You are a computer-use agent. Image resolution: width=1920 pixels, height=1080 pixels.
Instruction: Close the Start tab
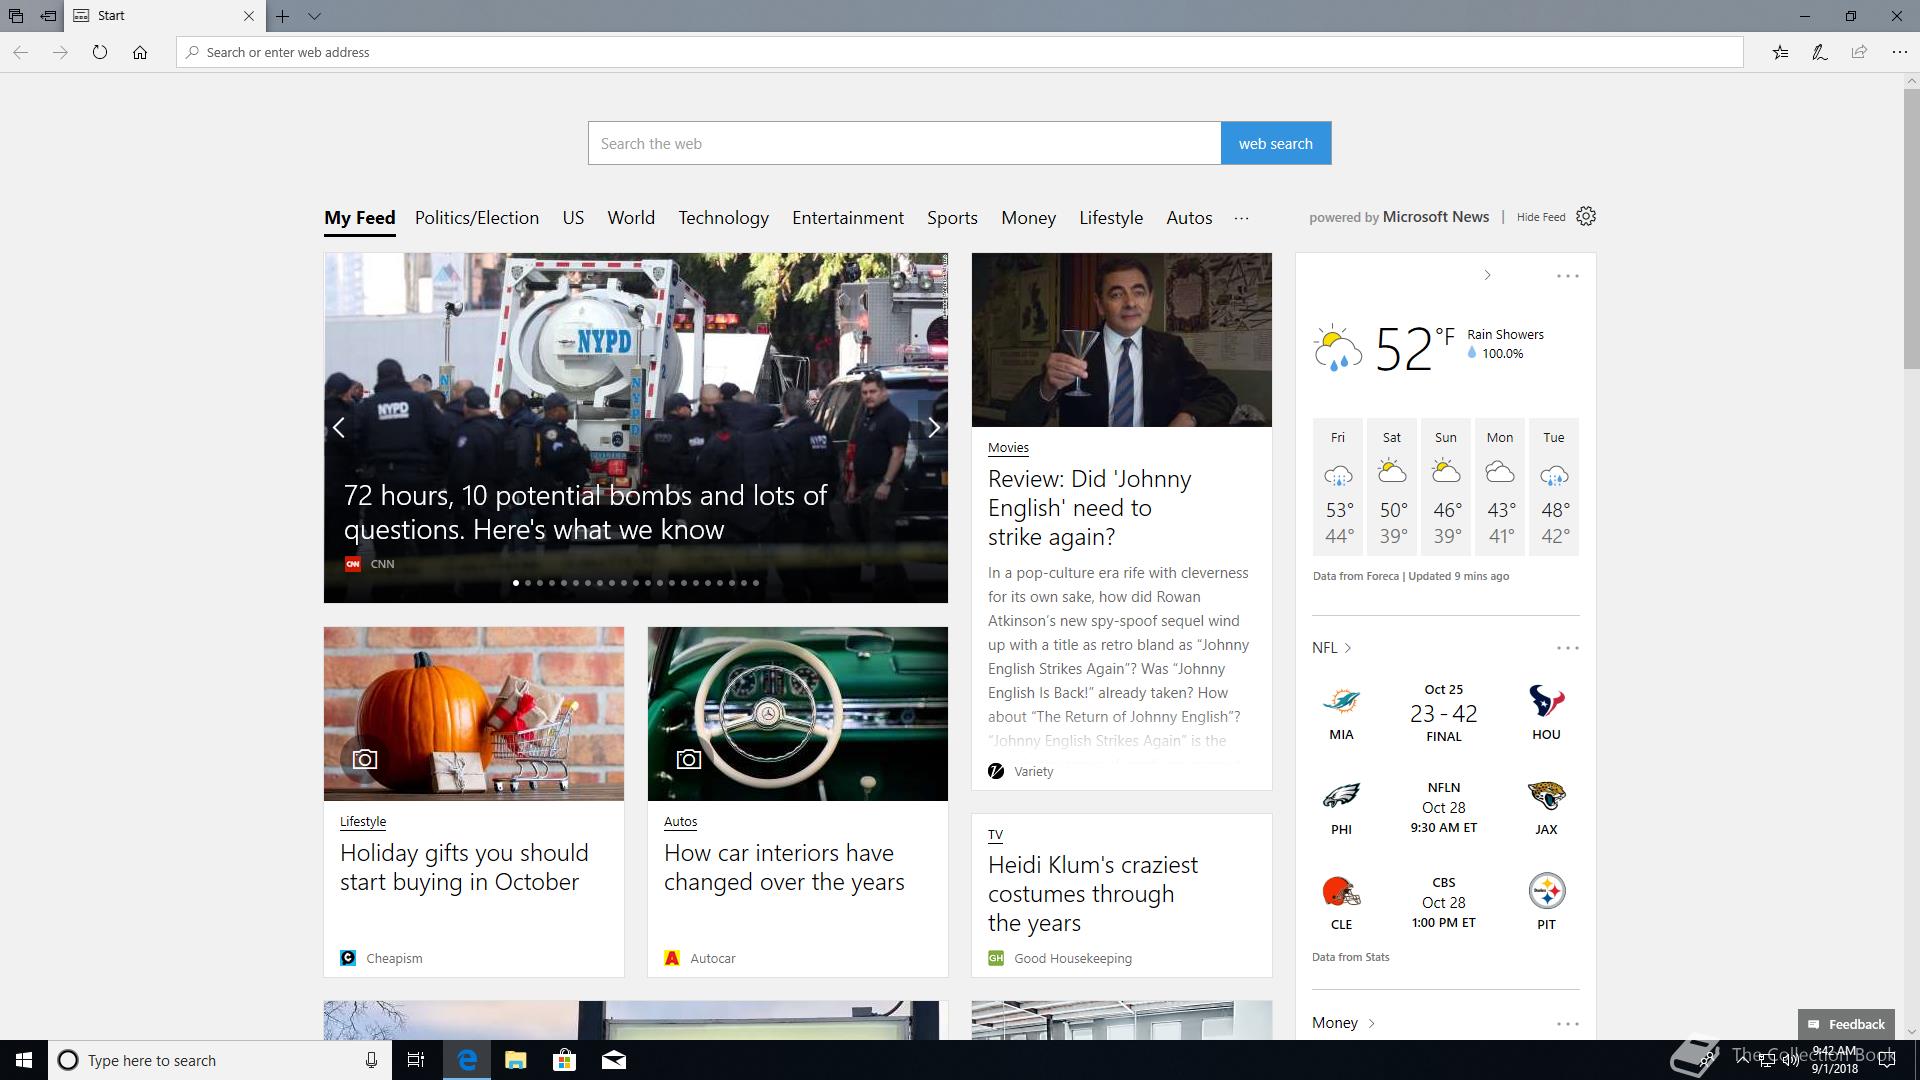coord(249,16)
